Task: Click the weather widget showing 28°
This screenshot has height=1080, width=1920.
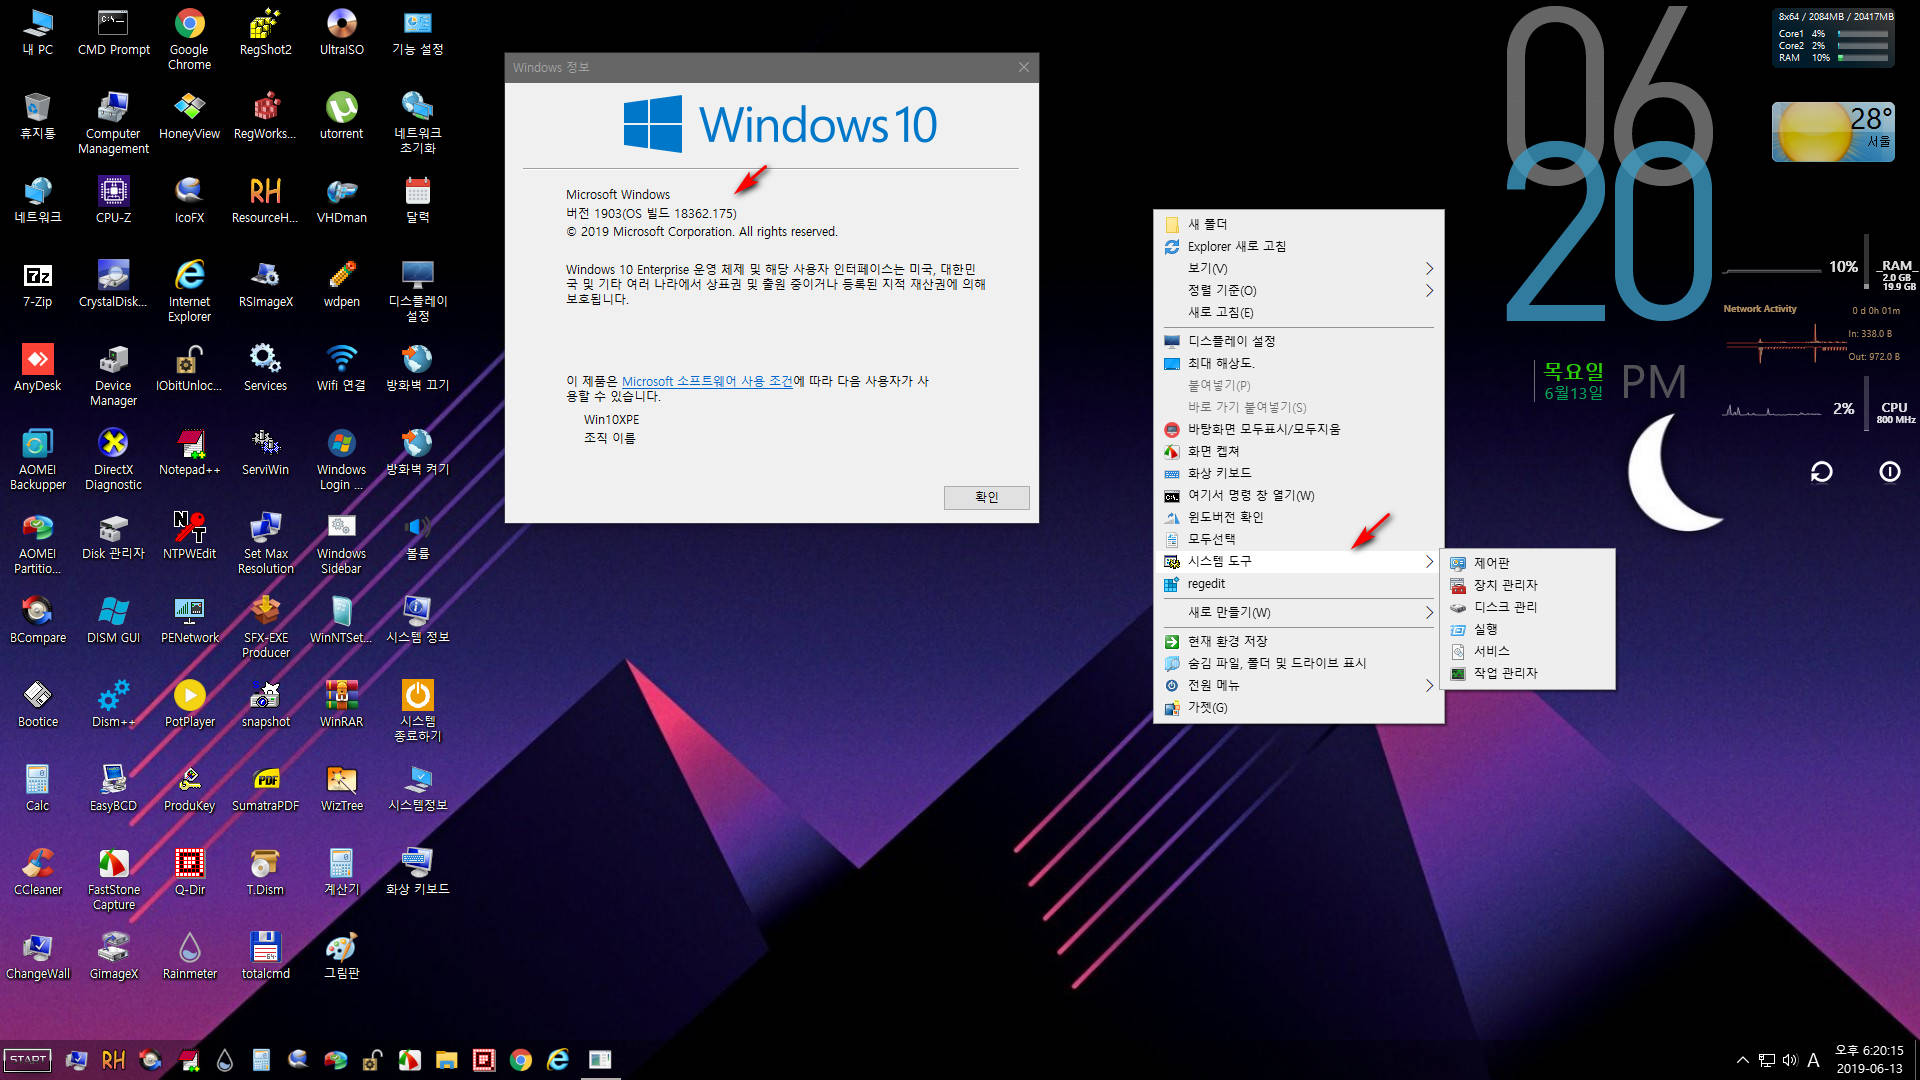Action: point(1833,132)
